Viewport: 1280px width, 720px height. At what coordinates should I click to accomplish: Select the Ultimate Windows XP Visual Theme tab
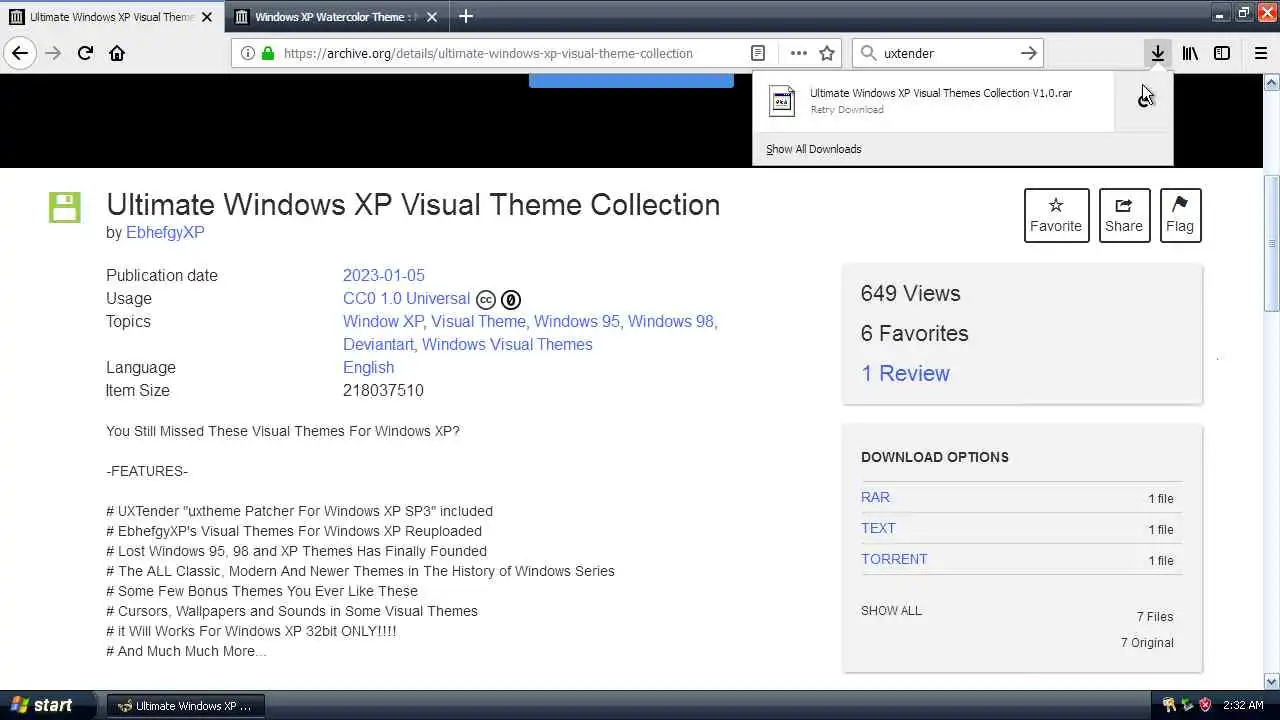(111, 17)
